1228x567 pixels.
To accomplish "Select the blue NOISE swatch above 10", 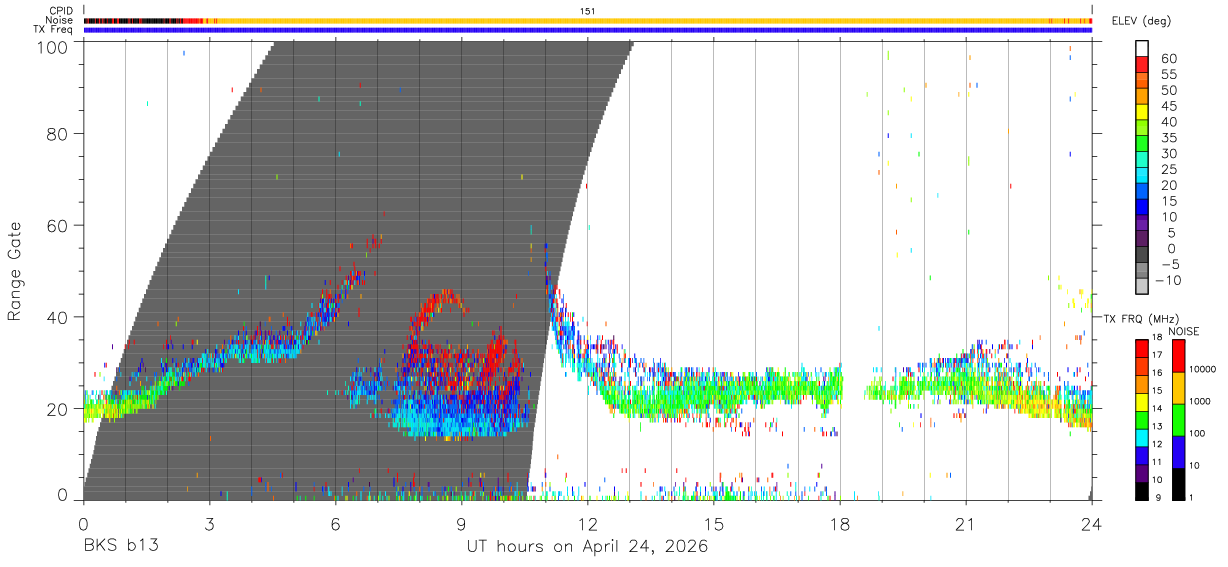I will (x=1179, y=452).
